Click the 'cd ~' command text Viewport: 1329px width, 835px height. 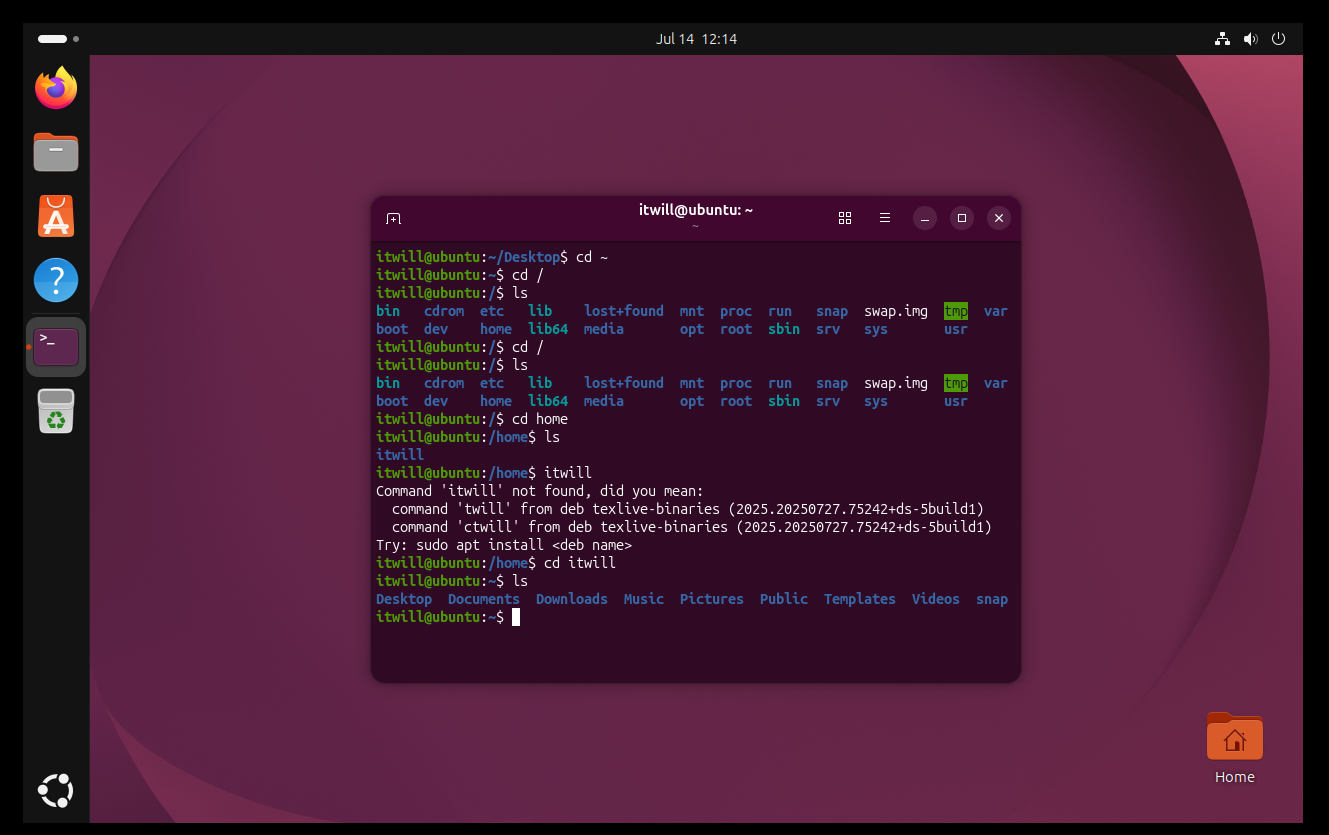pyautogui.click(x=592, y=257)
